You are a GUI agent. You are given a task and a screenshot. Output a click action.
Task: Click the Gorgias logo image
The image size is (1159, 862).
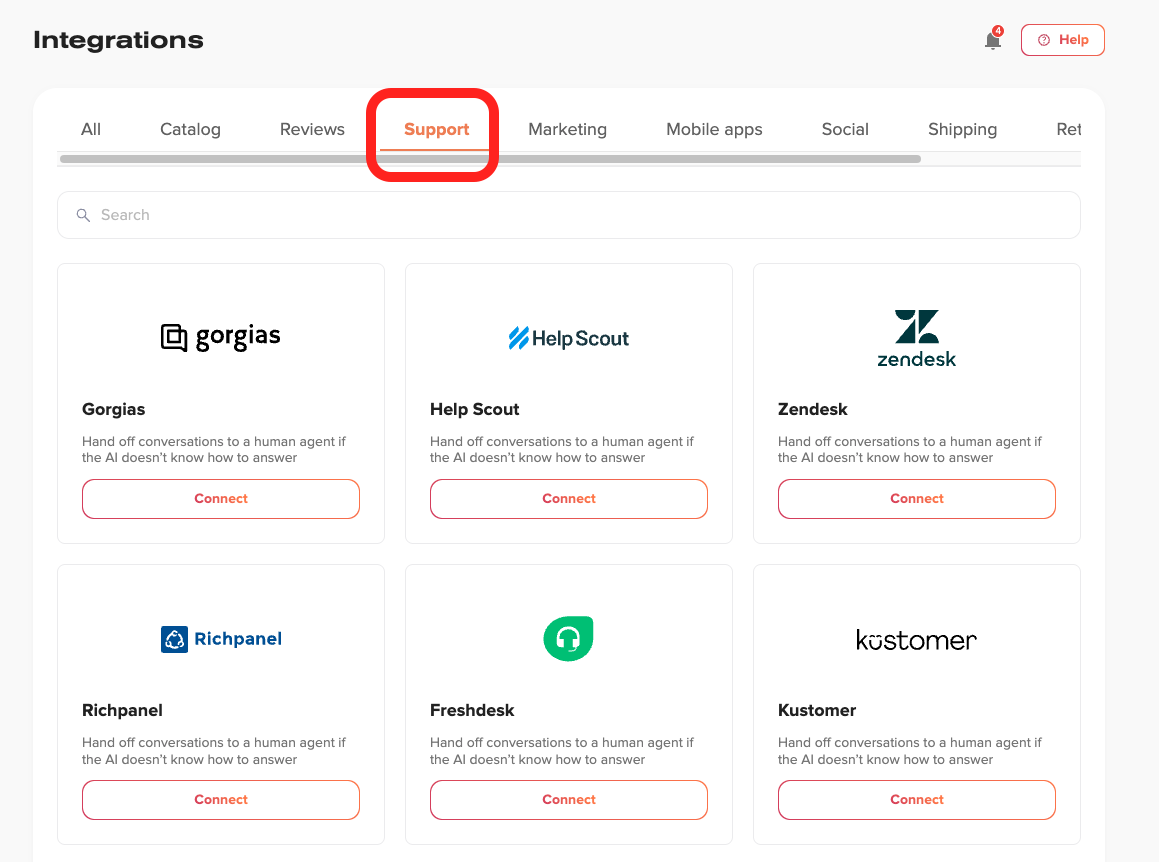(x=220, y=337)
